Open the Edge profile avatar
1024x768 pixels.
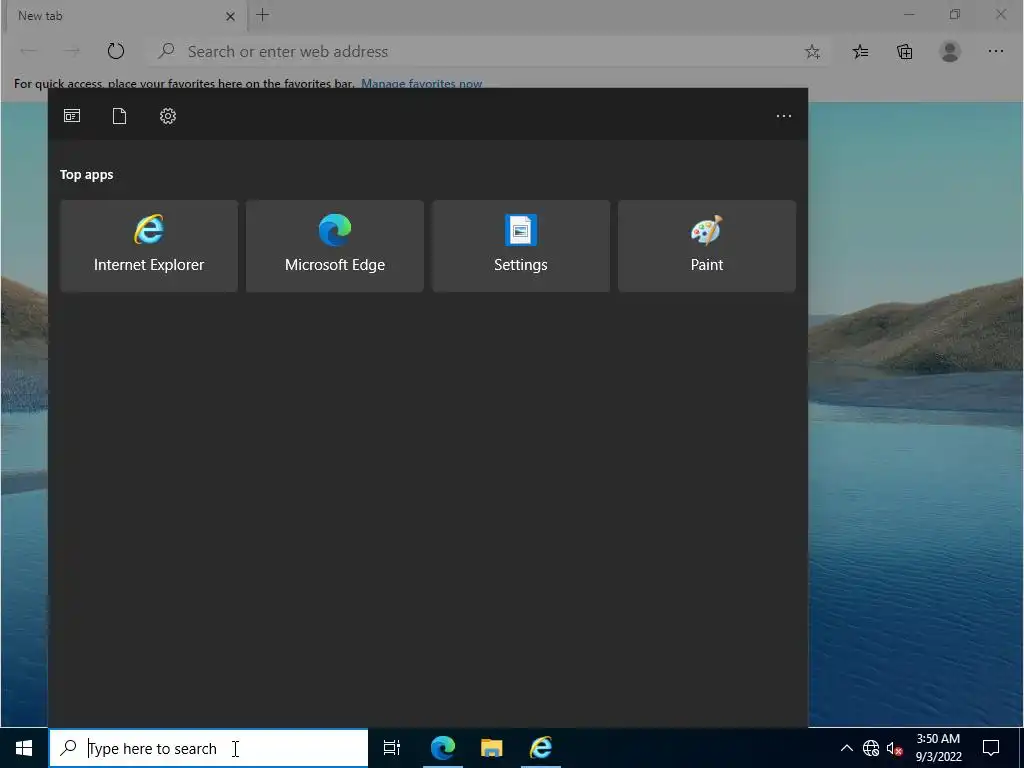[950, 52]
